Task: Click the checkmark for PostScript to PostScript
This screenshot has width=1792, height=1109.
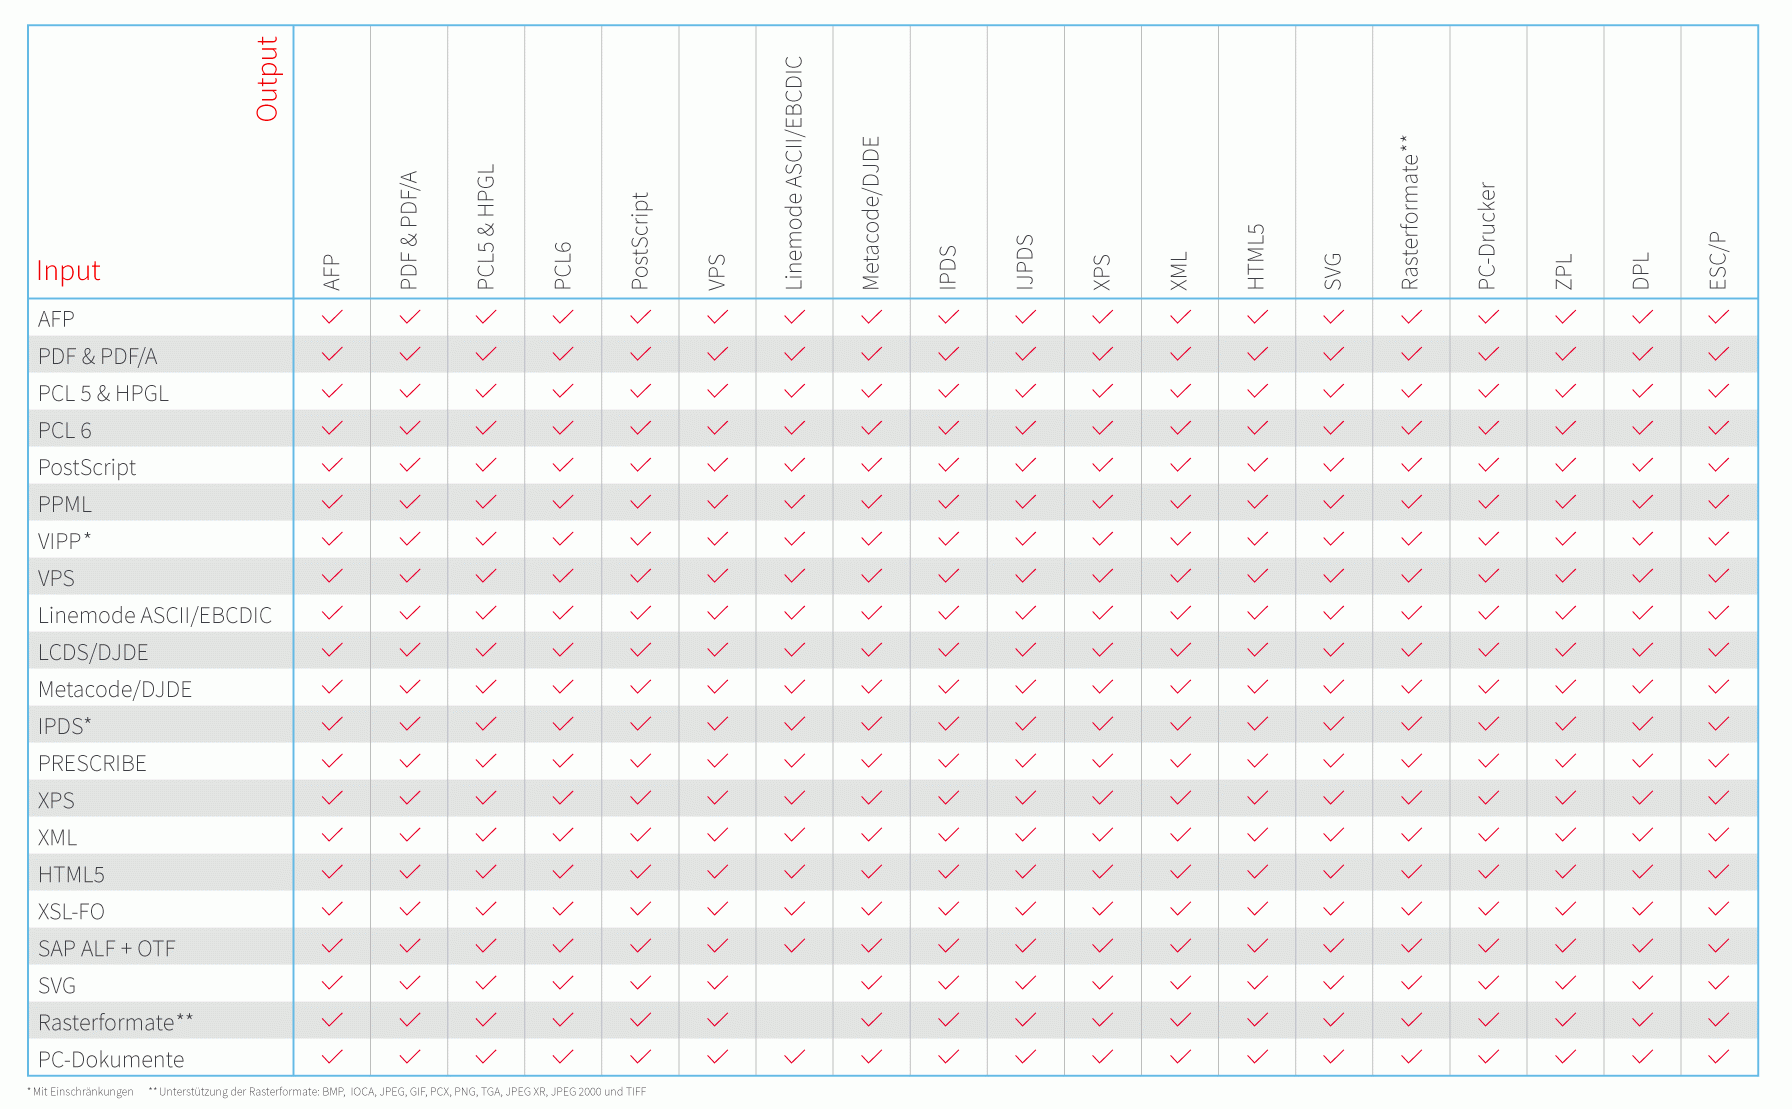Action: pyautogui.click(x=640, y=465)
